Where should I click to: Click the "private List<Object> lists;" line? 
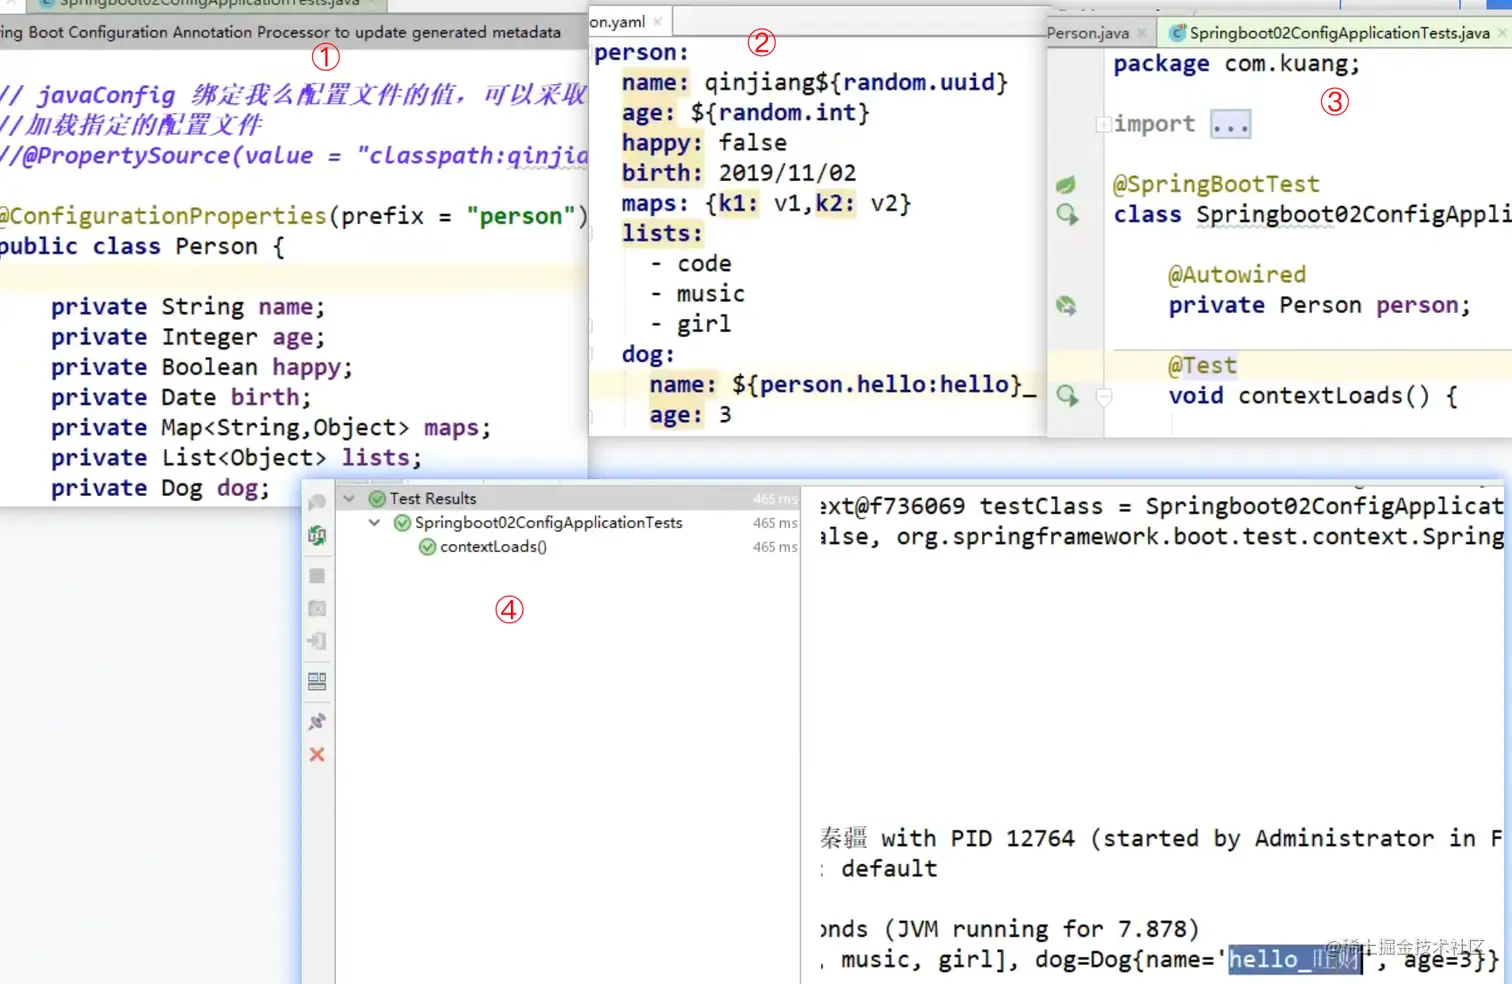click(236, 458)
